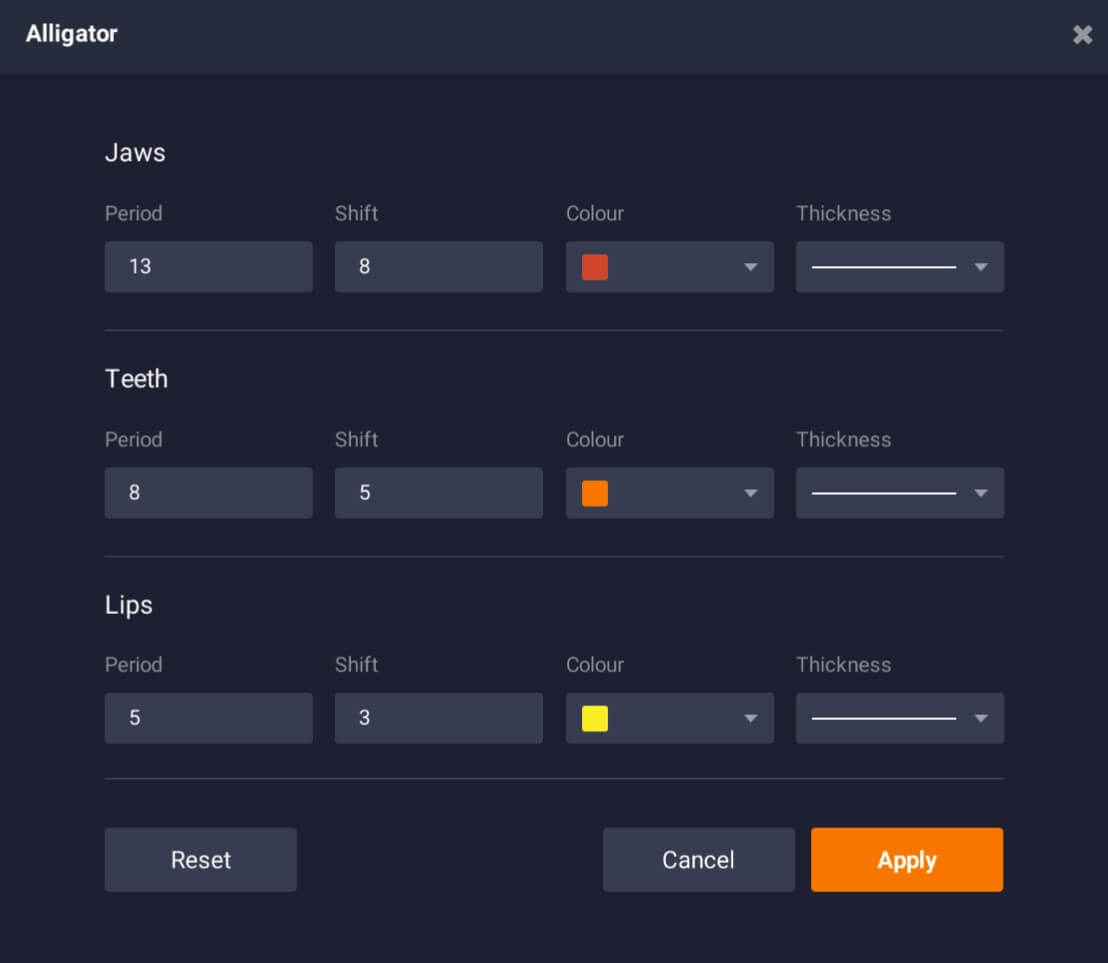Close the Alligator settings dialog
The width and height of the screenshot is (1108, 963).
[x=1082, y=35]
